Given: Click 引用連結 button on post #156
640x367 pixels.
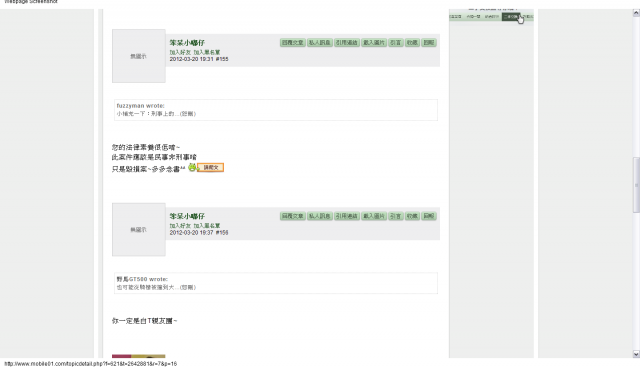Looking at the screenshot, I should pyautogui.click(x=347, y=216).
